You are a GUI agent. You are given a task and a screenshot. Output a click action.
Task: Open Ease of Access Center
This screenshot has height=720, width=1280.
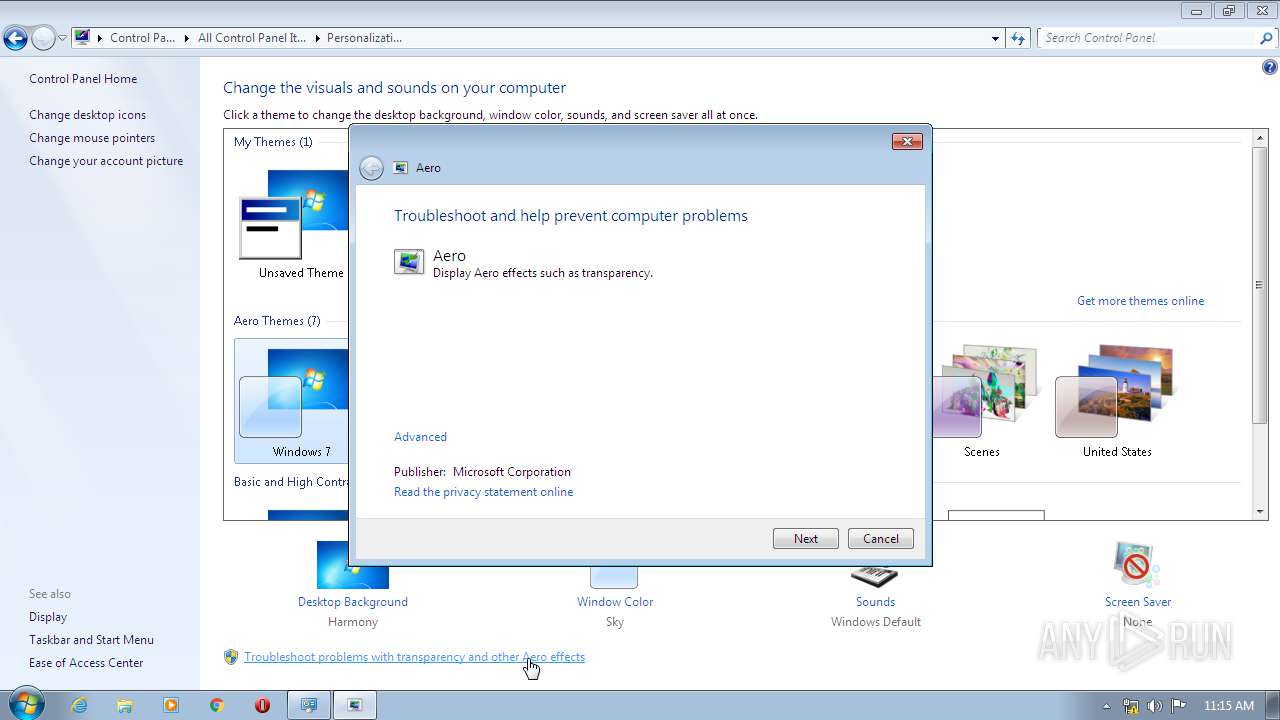tap(86, 663)
